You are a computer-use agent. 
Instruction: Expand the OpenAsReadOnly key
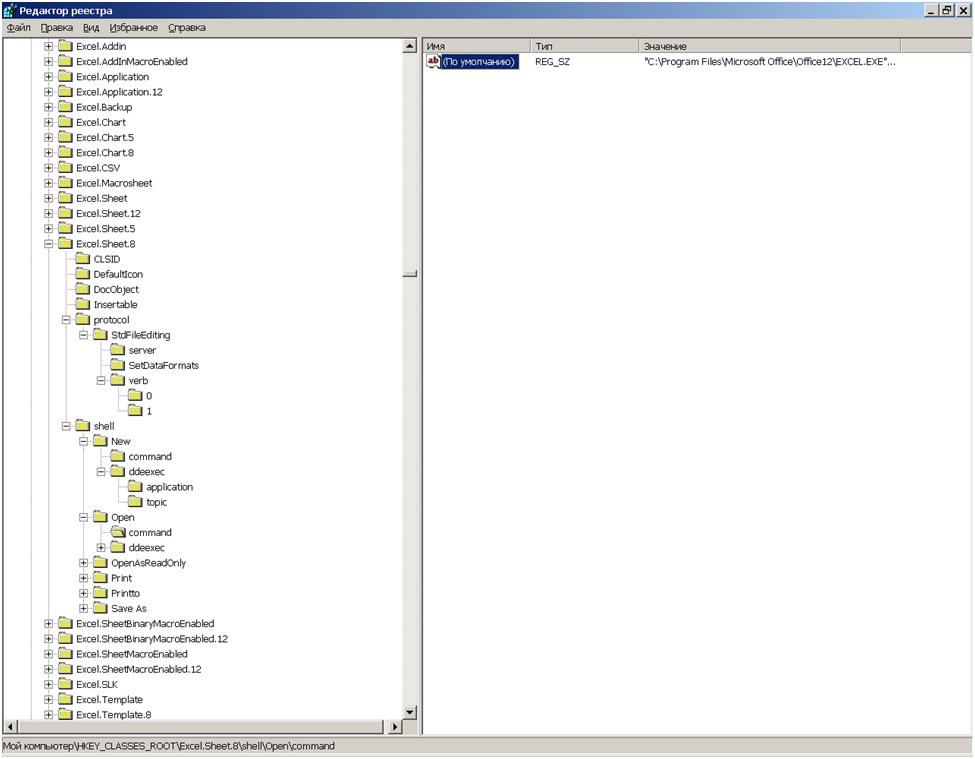(84, 563)
